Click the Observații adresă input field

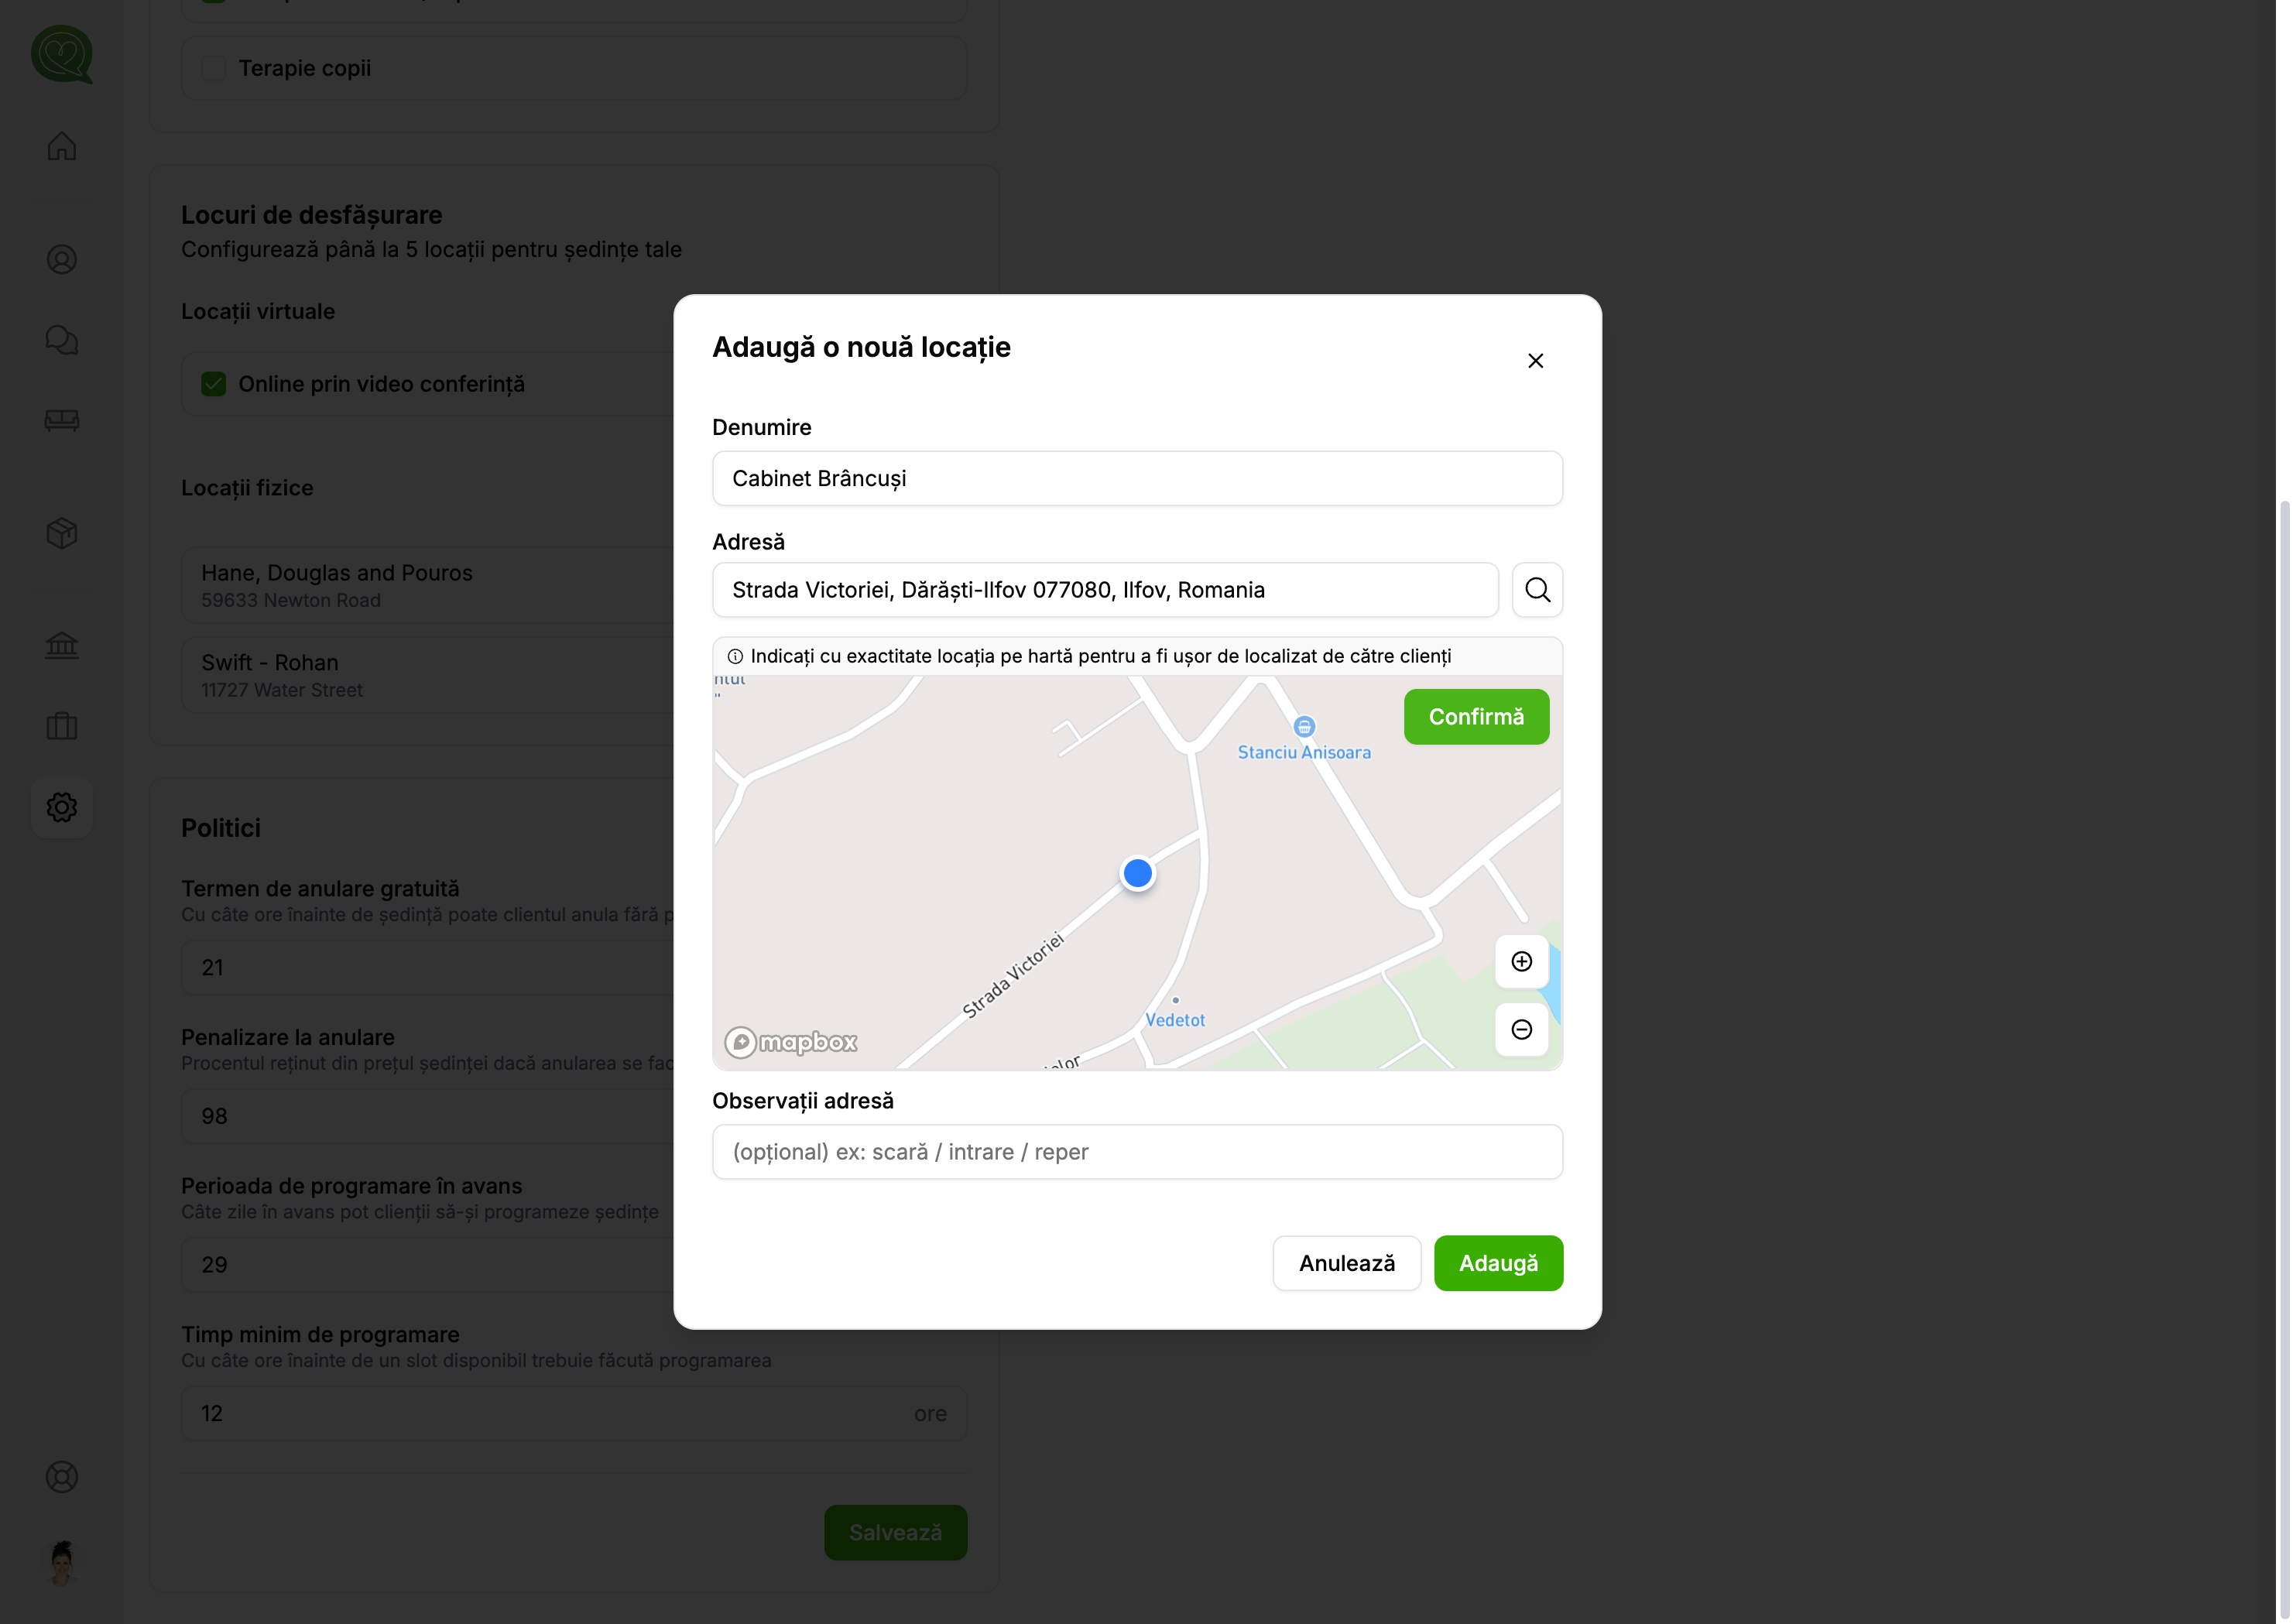(x=1136, y=1152)
